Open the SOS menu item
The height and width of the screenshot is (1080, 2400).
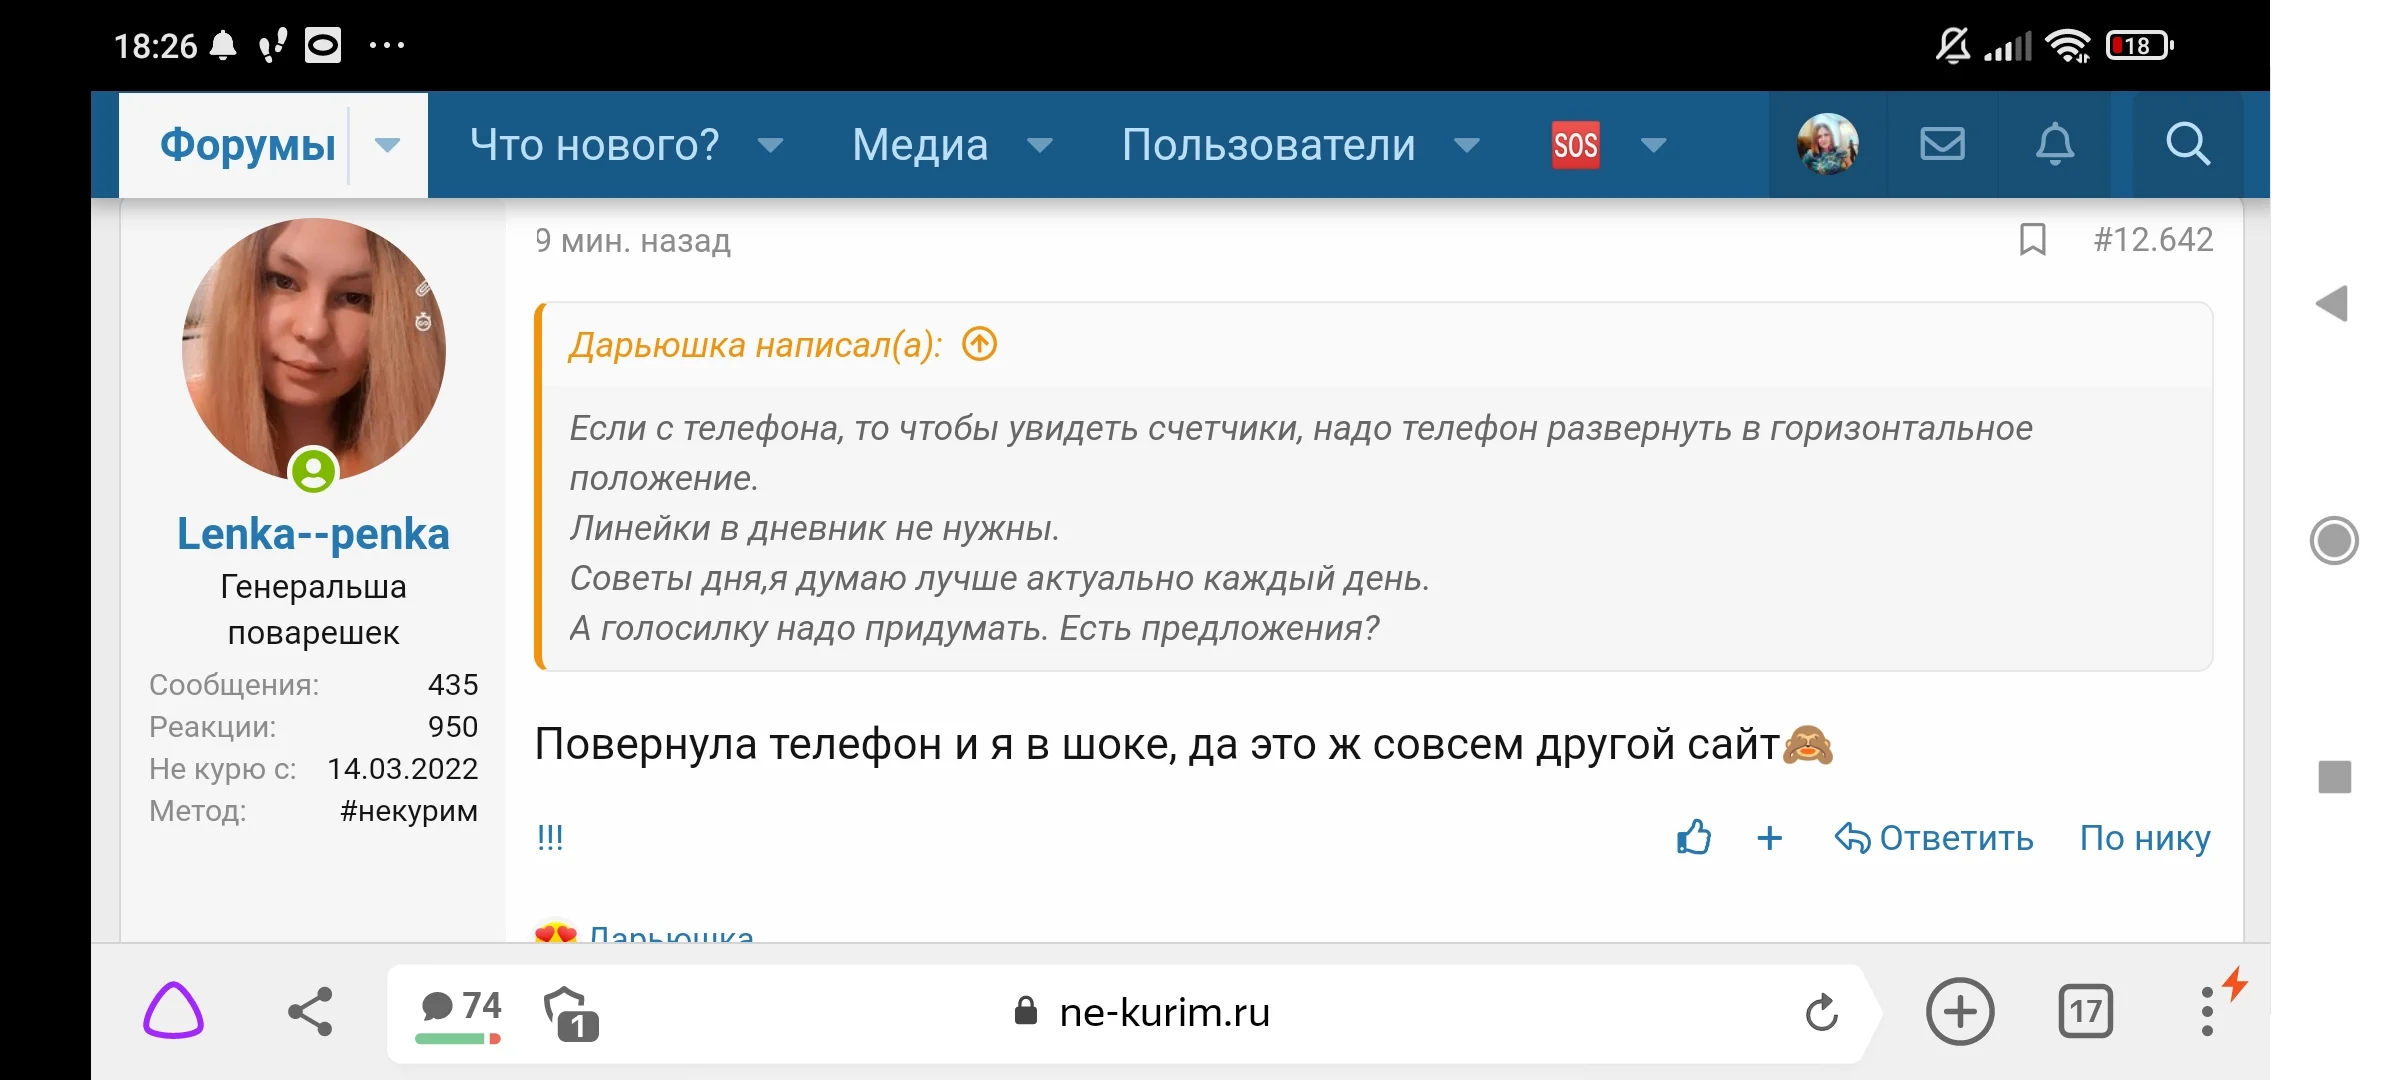(x=1575, y=145)
